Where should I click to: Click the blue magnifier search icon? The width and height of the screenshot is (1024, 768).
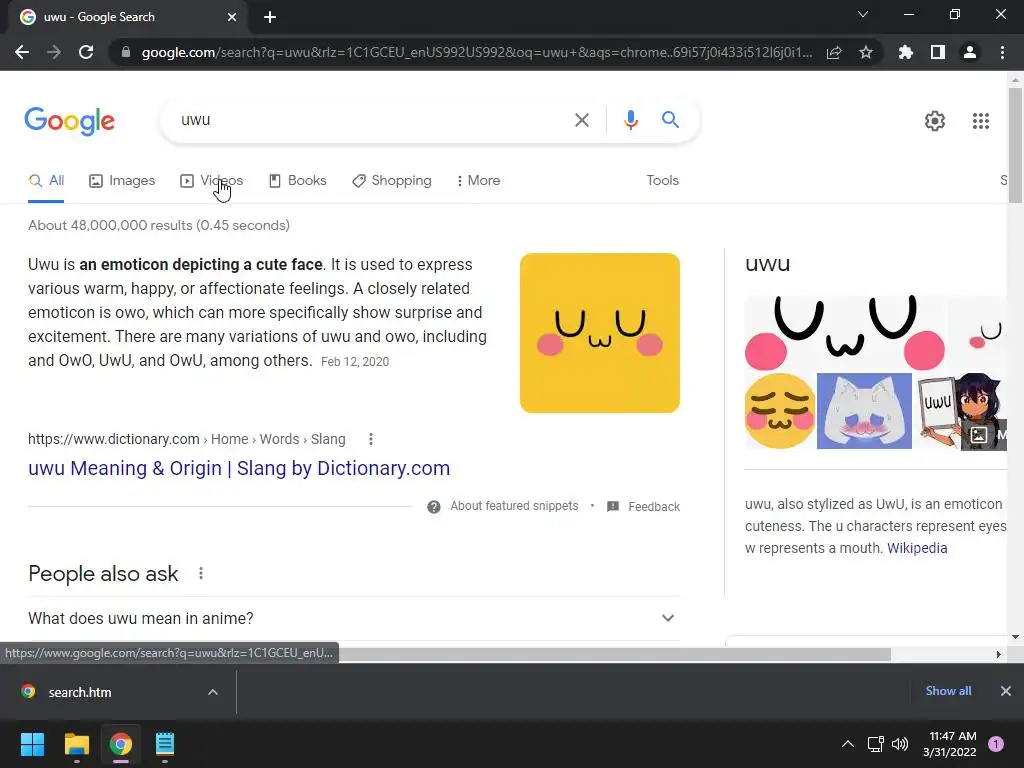point(670,120)
